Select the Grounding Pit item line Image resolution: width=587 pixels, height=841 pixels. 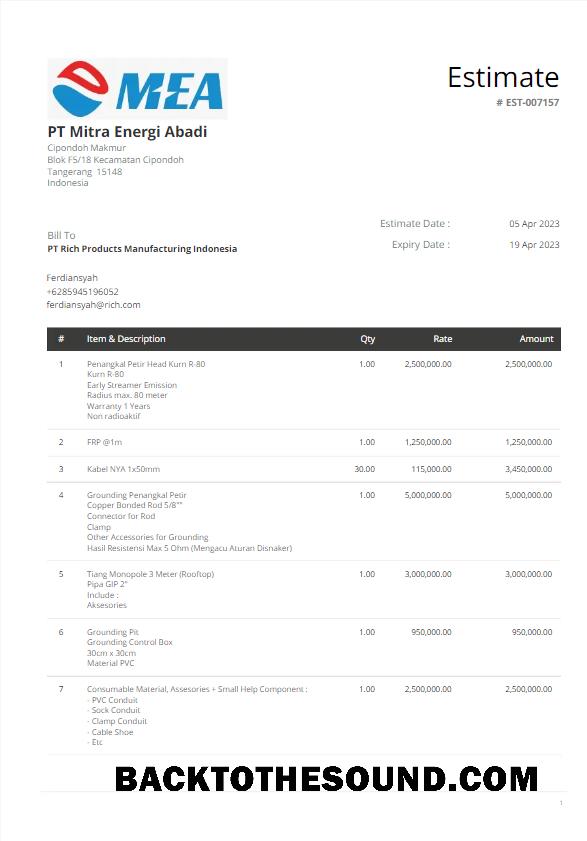pos(113,632)
